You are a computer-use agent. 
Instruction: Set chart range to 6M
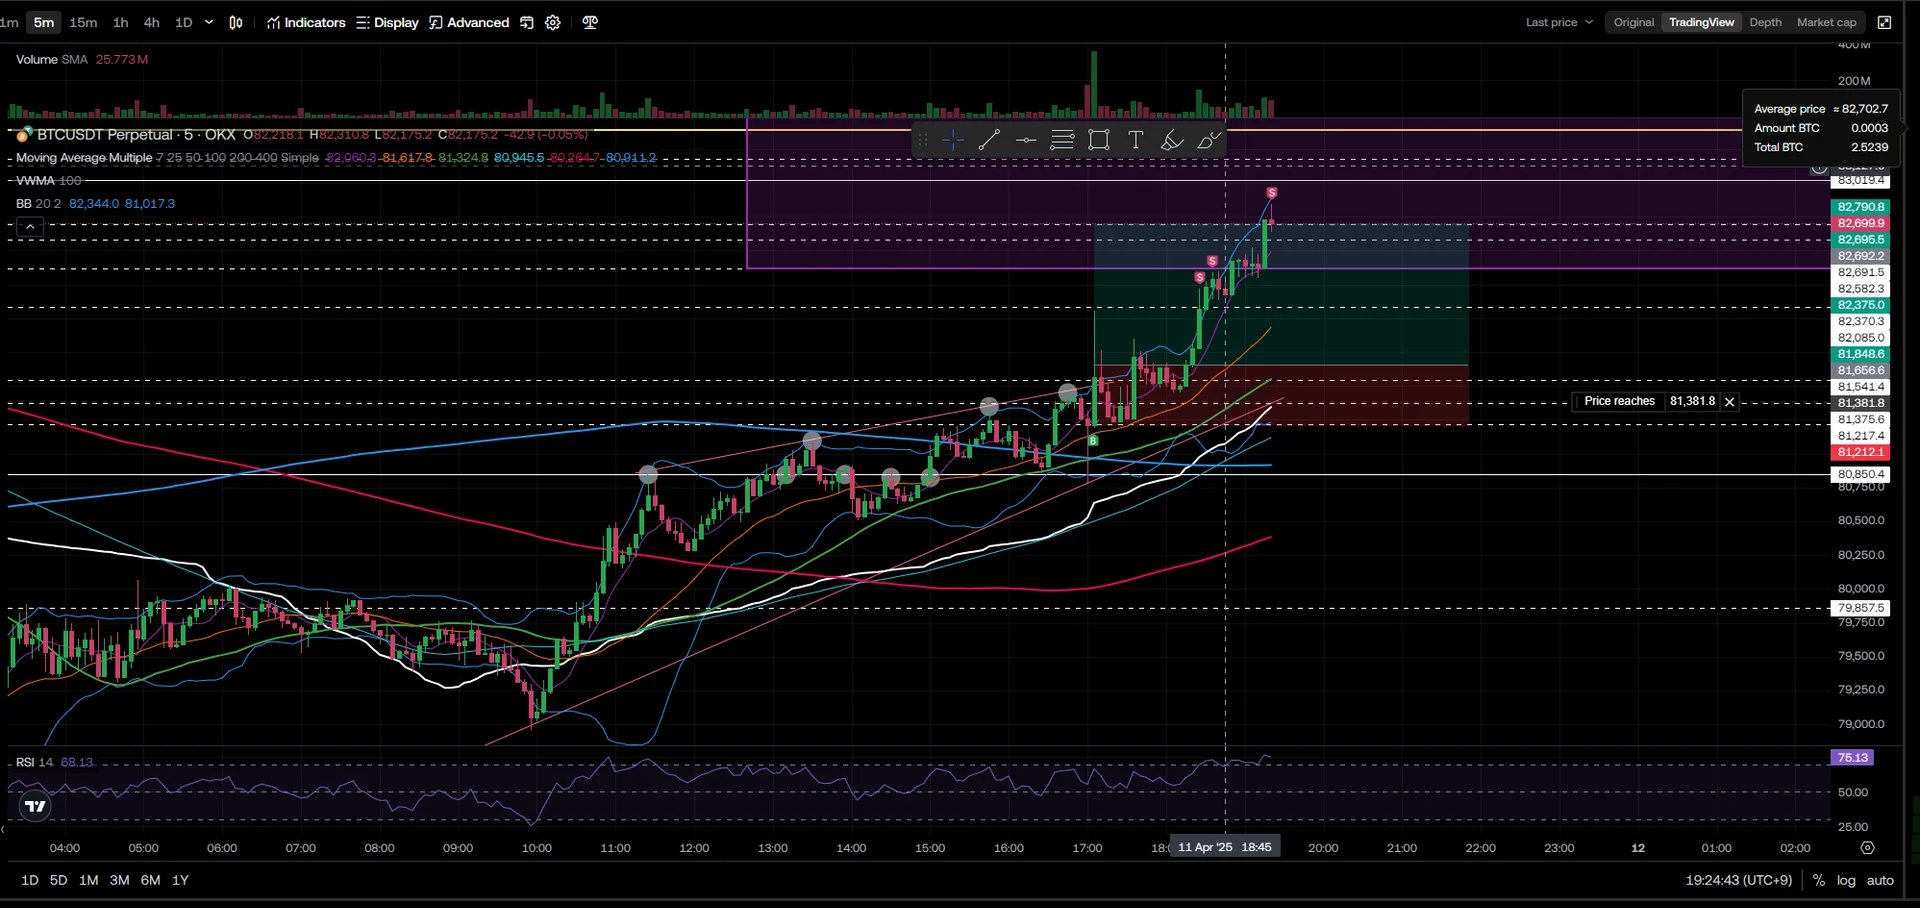[151, 880]
